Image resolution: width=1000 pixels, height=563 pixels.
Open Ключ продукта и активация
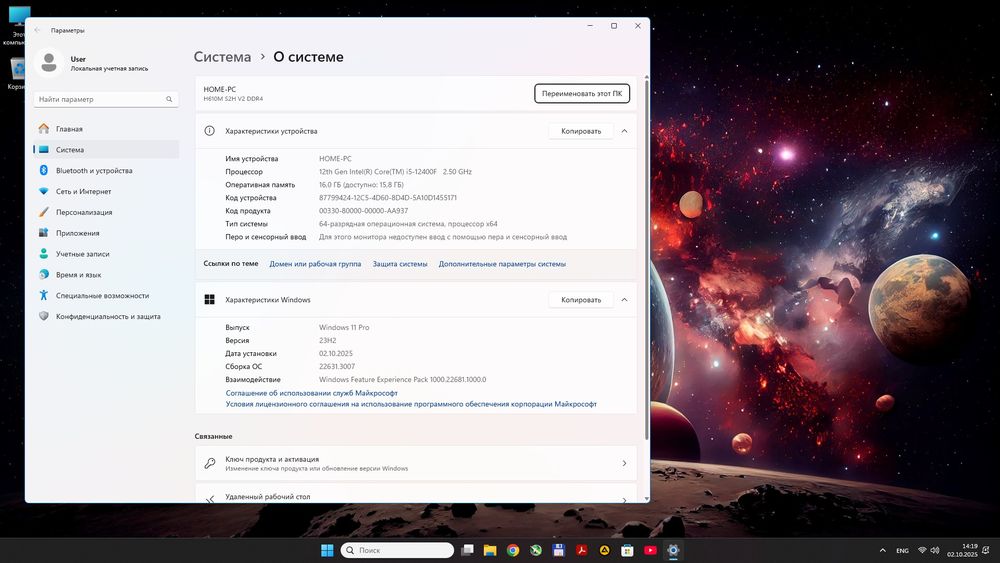[x=416, y=464]
